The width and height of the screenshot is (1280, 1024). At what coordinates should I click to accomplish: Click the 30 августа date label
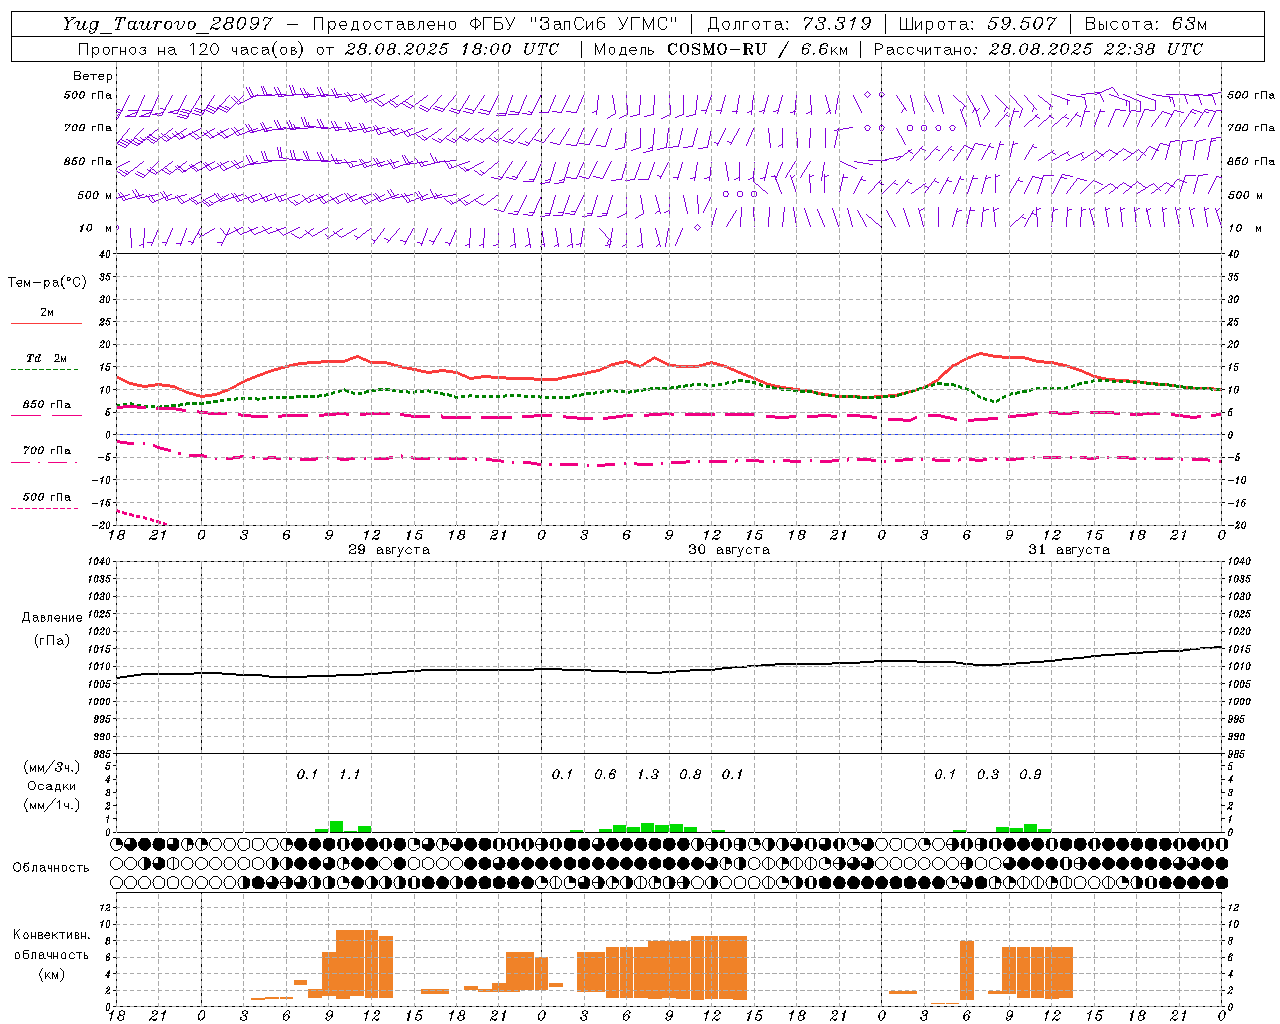pos(729,550)
